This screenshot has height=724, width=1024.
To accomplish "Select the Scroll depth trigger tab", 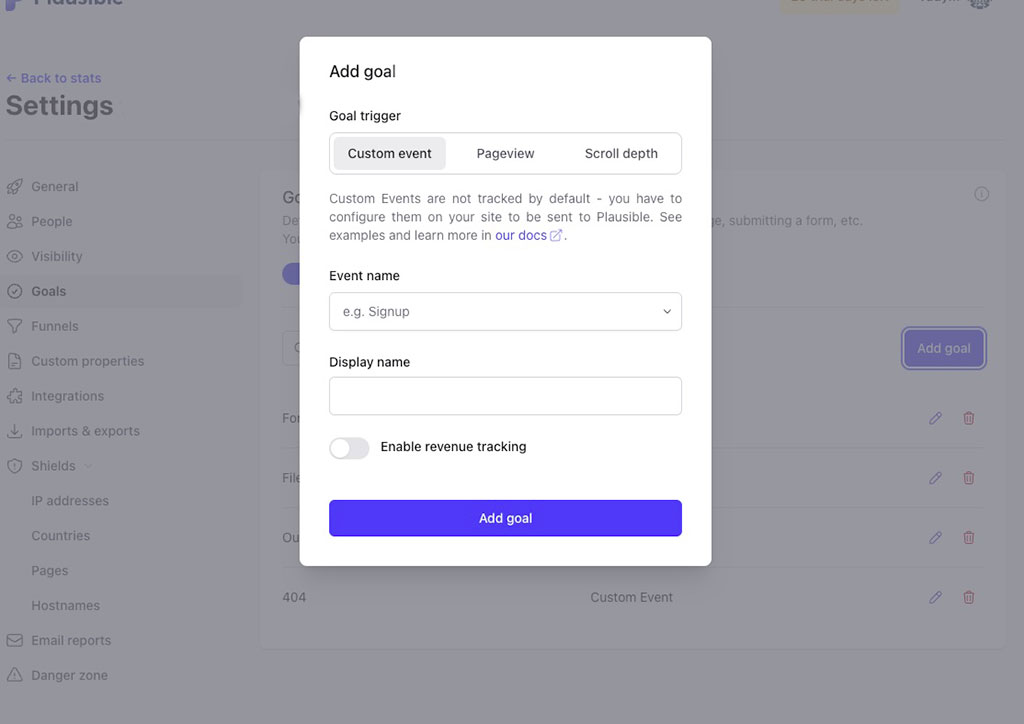I will pos(621,153).
